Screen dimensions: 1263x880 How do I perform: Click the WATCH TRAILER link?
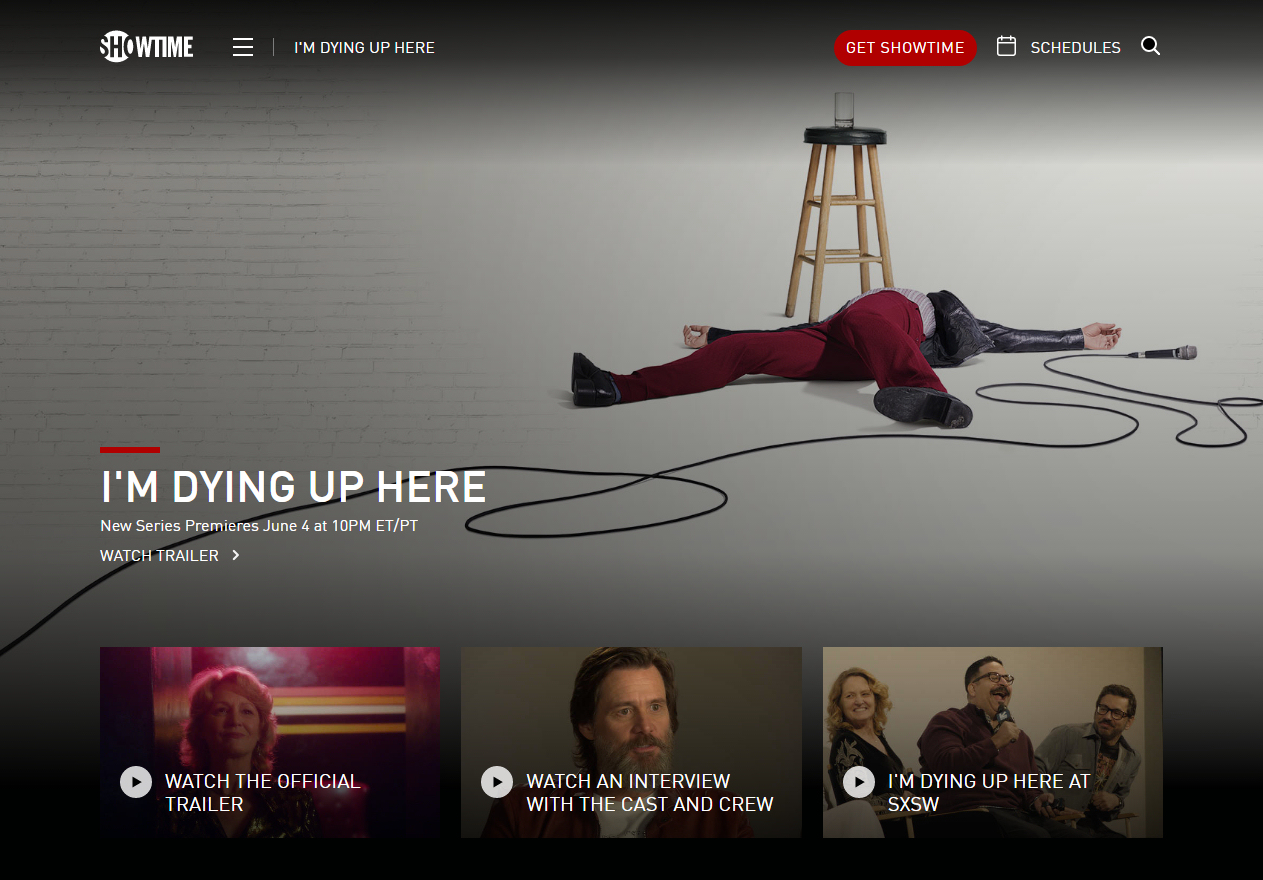coord(159,555)
